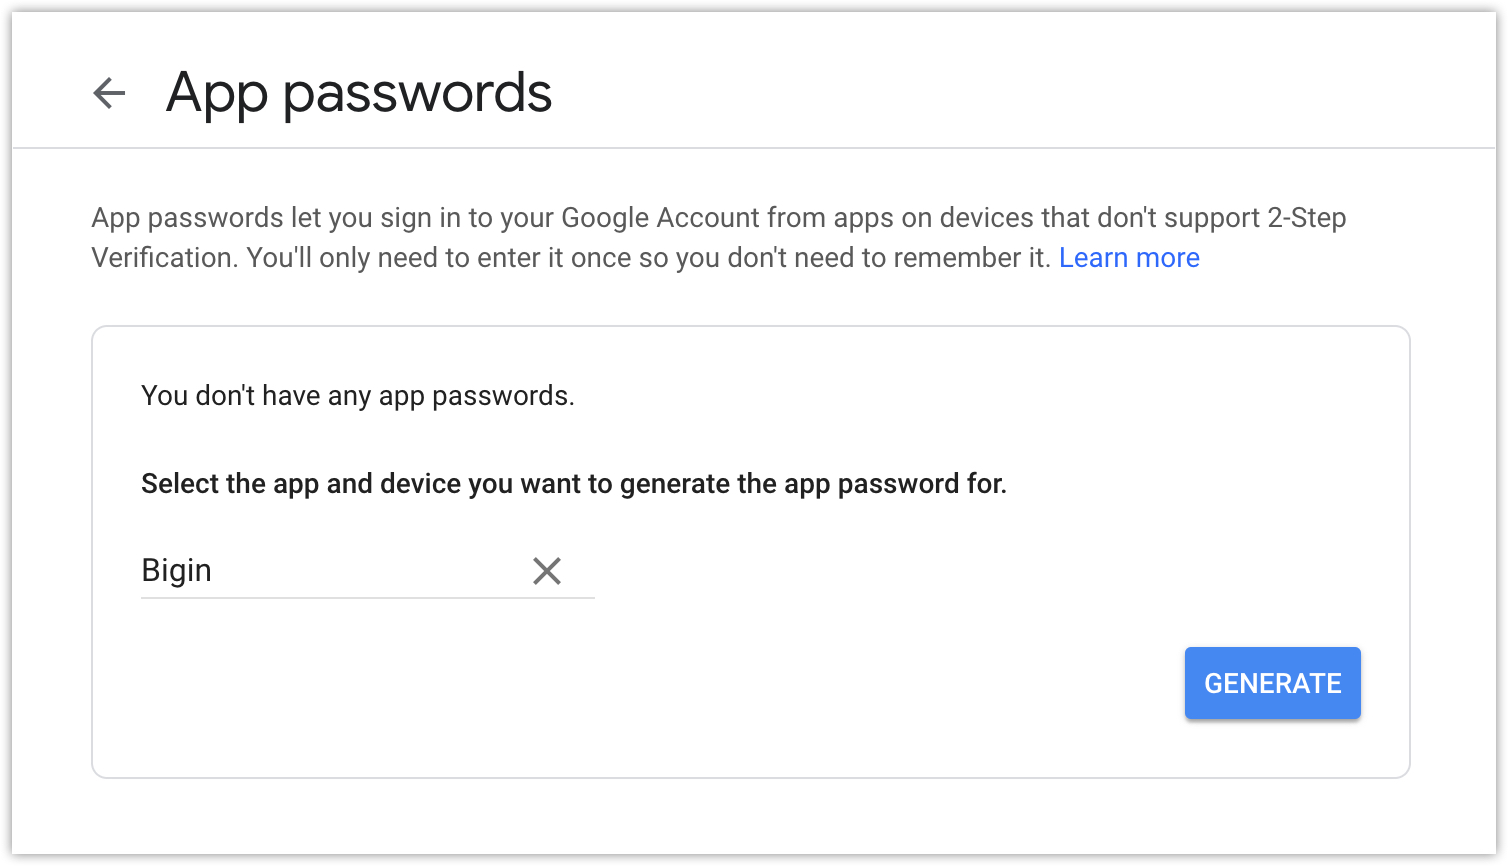Tap the blue GENERATE action at card bottom

coord(1272,683)
